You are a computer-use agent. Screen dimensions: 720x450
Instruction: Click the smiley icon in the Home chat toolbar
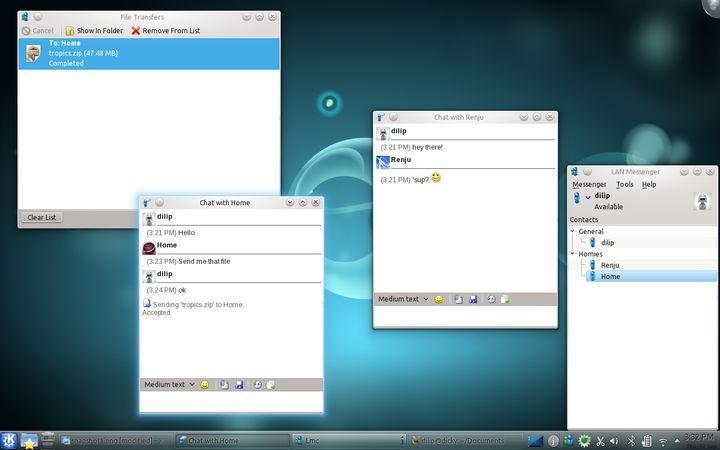click(205, 385)
